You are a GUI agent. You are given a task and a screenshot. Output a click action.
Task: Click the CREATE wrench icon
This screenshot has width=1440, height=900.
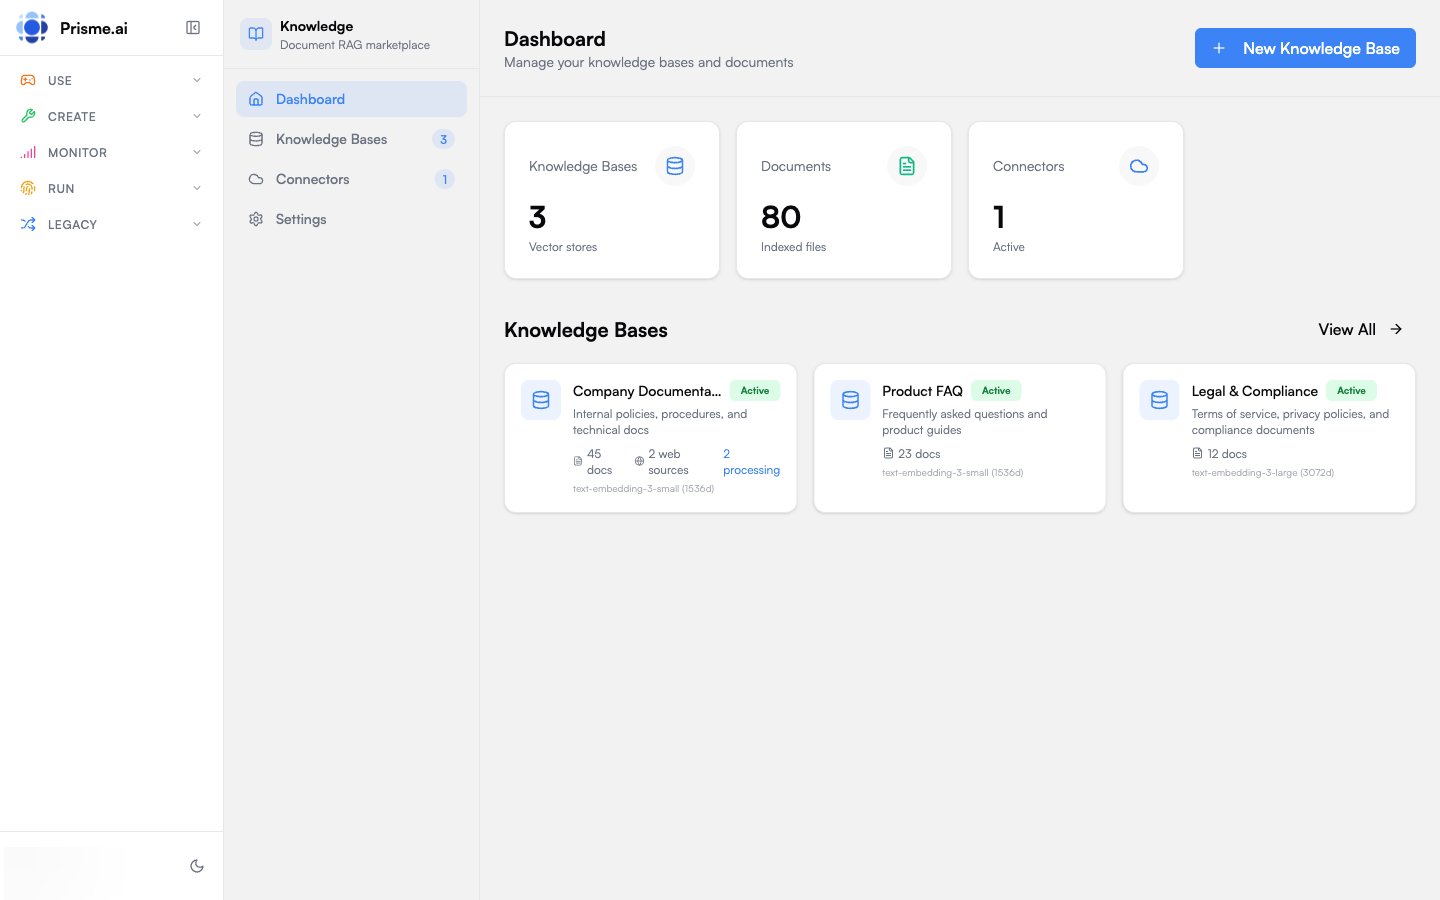28,116
